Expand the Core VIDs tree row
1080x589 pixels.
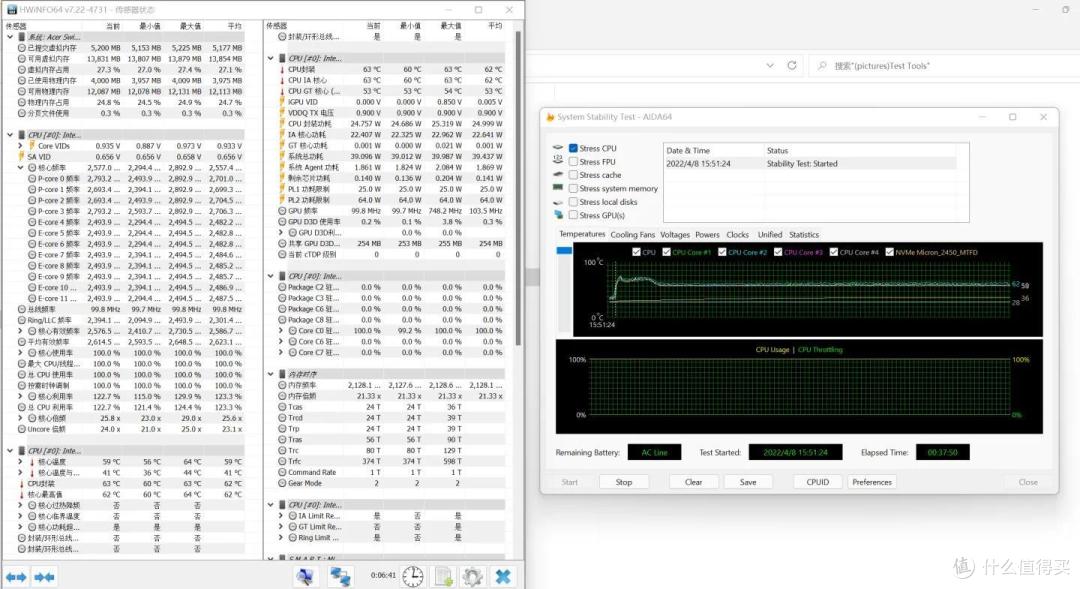pyautogui.click(x=20, y=146)
